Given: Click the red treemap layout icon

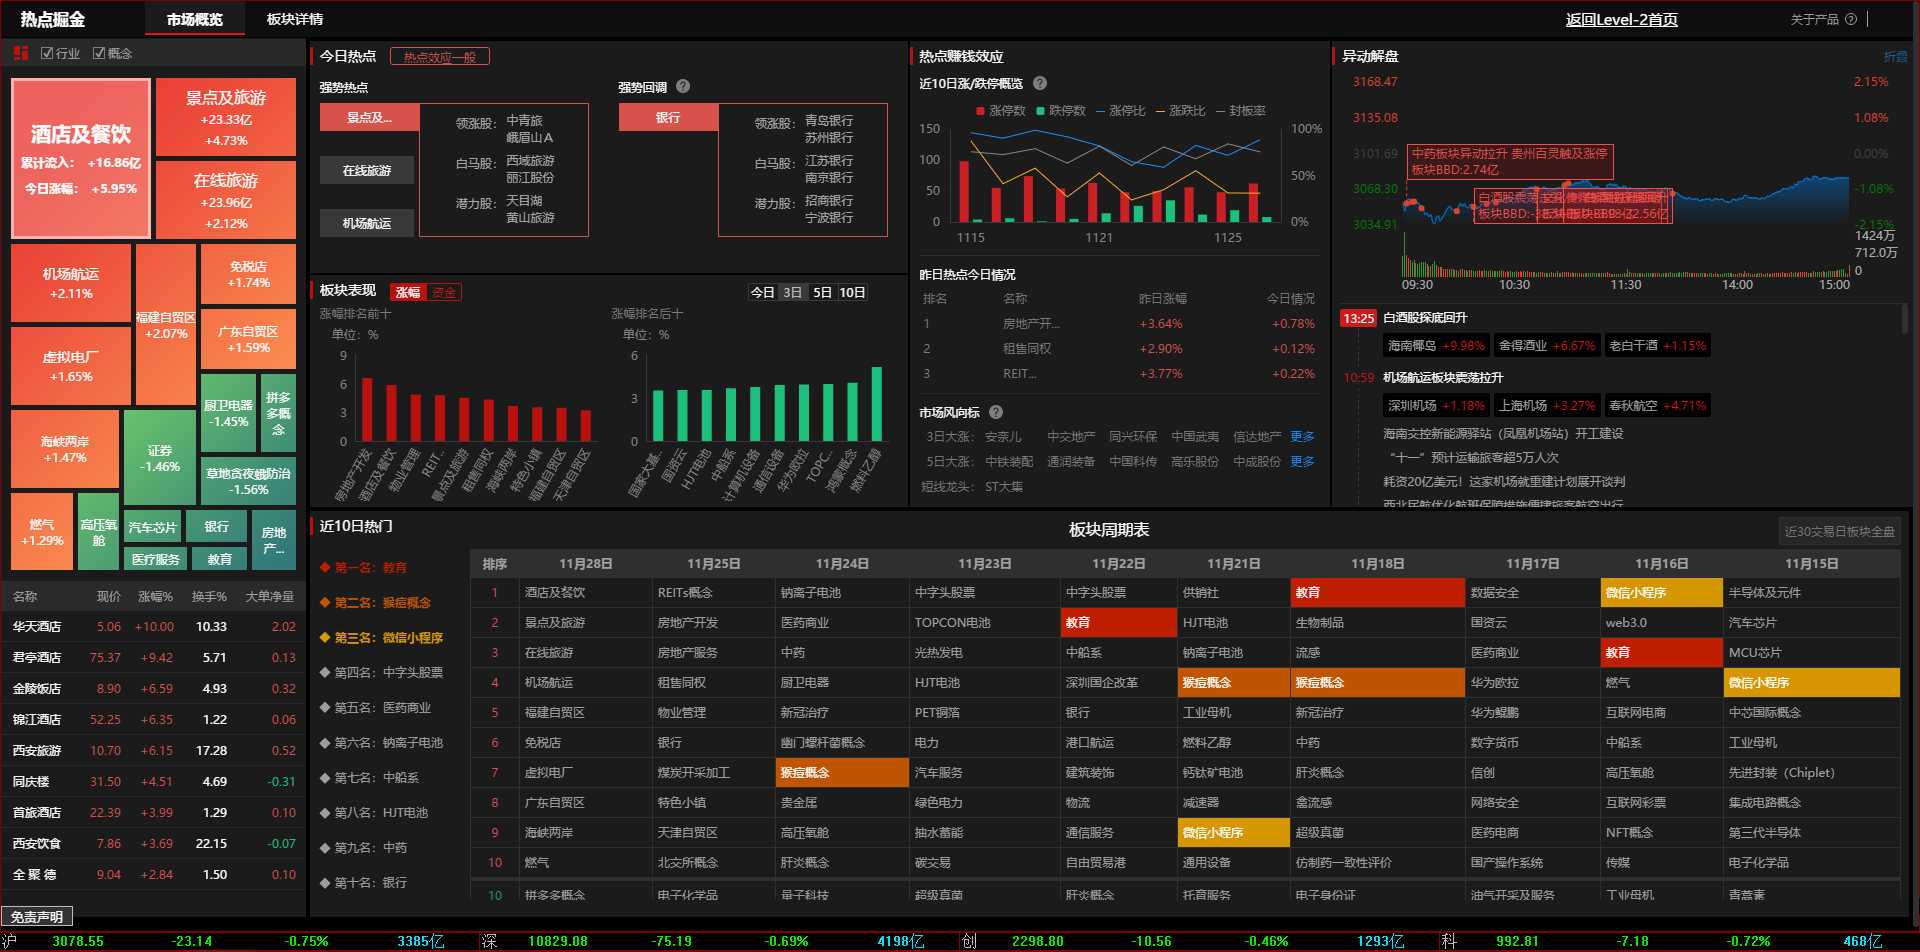Looking at the screenshot, I should pyautogui.click(x=20, y=53).
